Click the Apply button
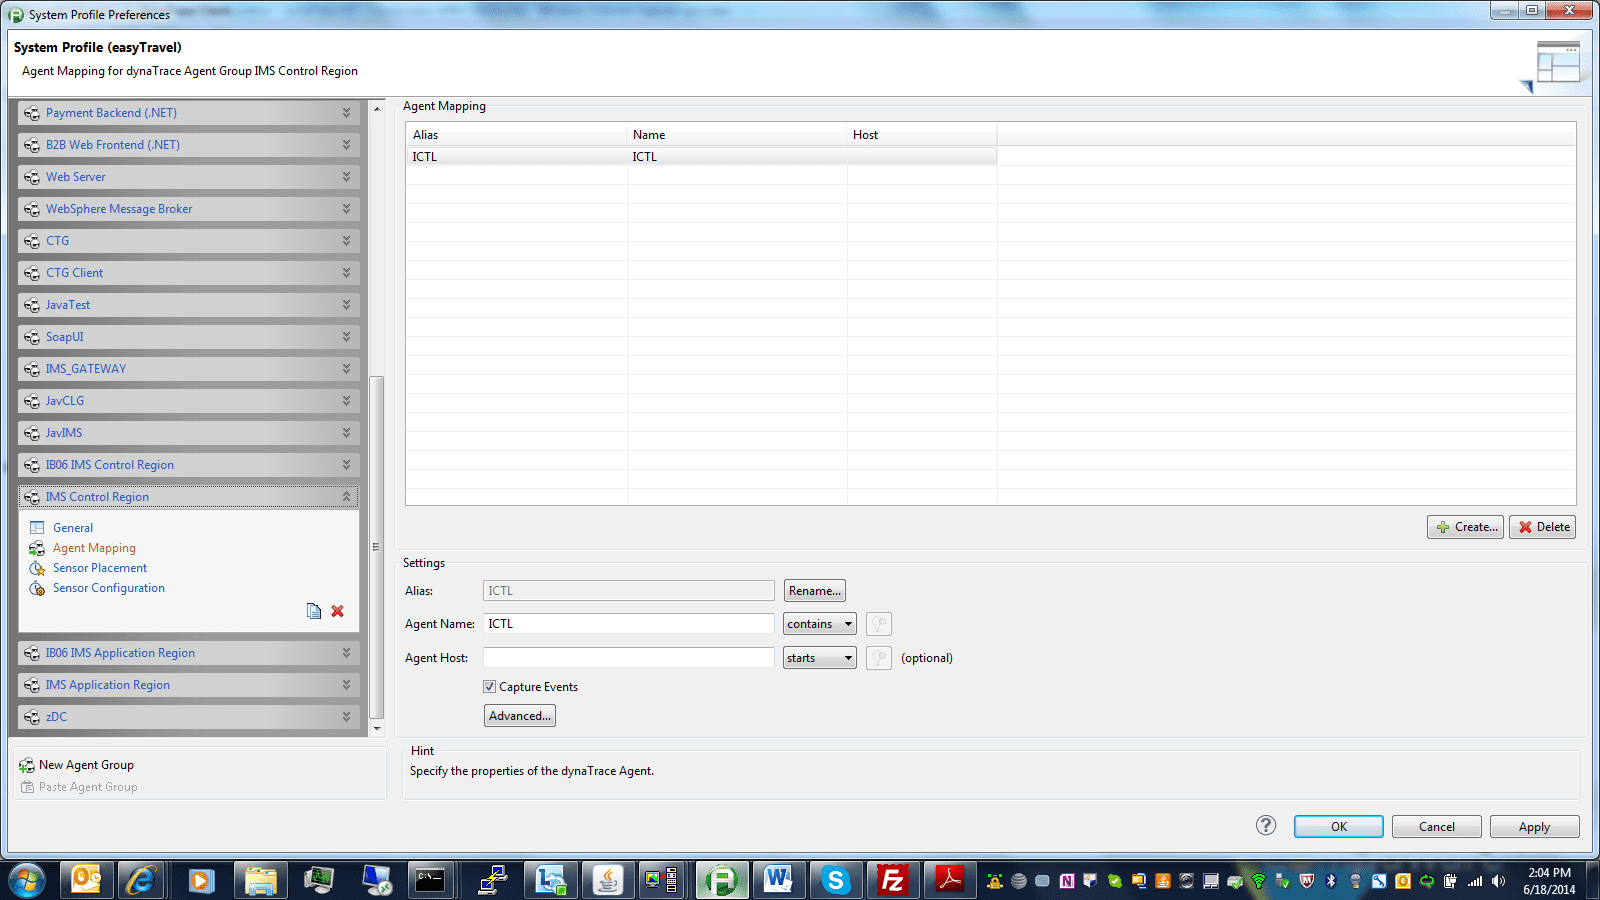This screenshot has height=900, width=1600. click(x=1535, y=827)
